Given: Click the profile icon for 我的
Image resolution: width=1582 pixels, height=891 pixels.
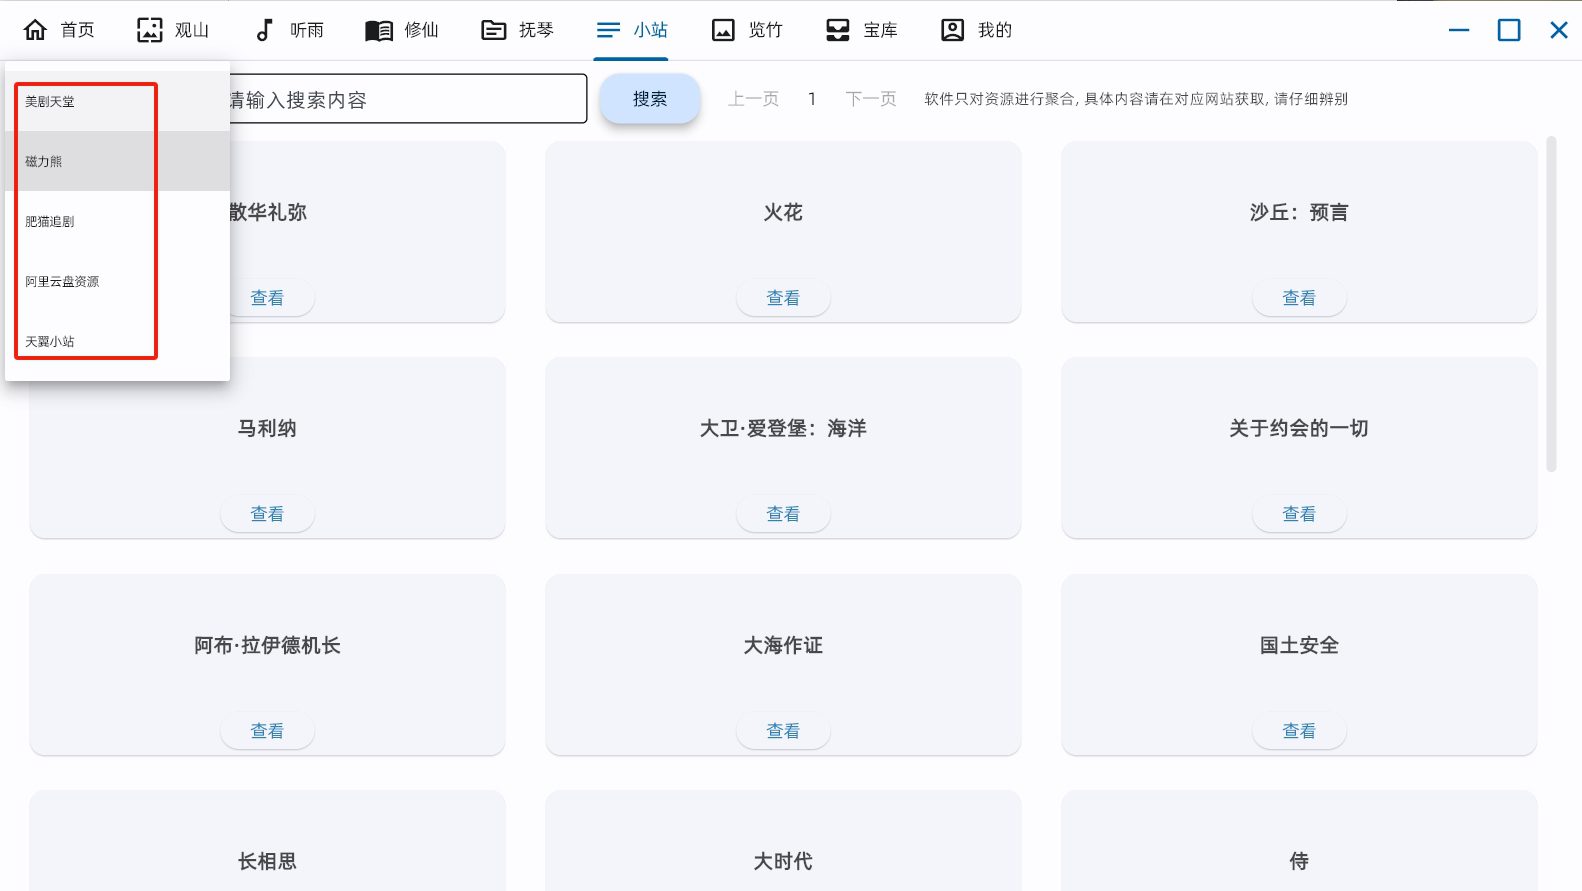Looking at the screenshot, I should tap(952, 30).
